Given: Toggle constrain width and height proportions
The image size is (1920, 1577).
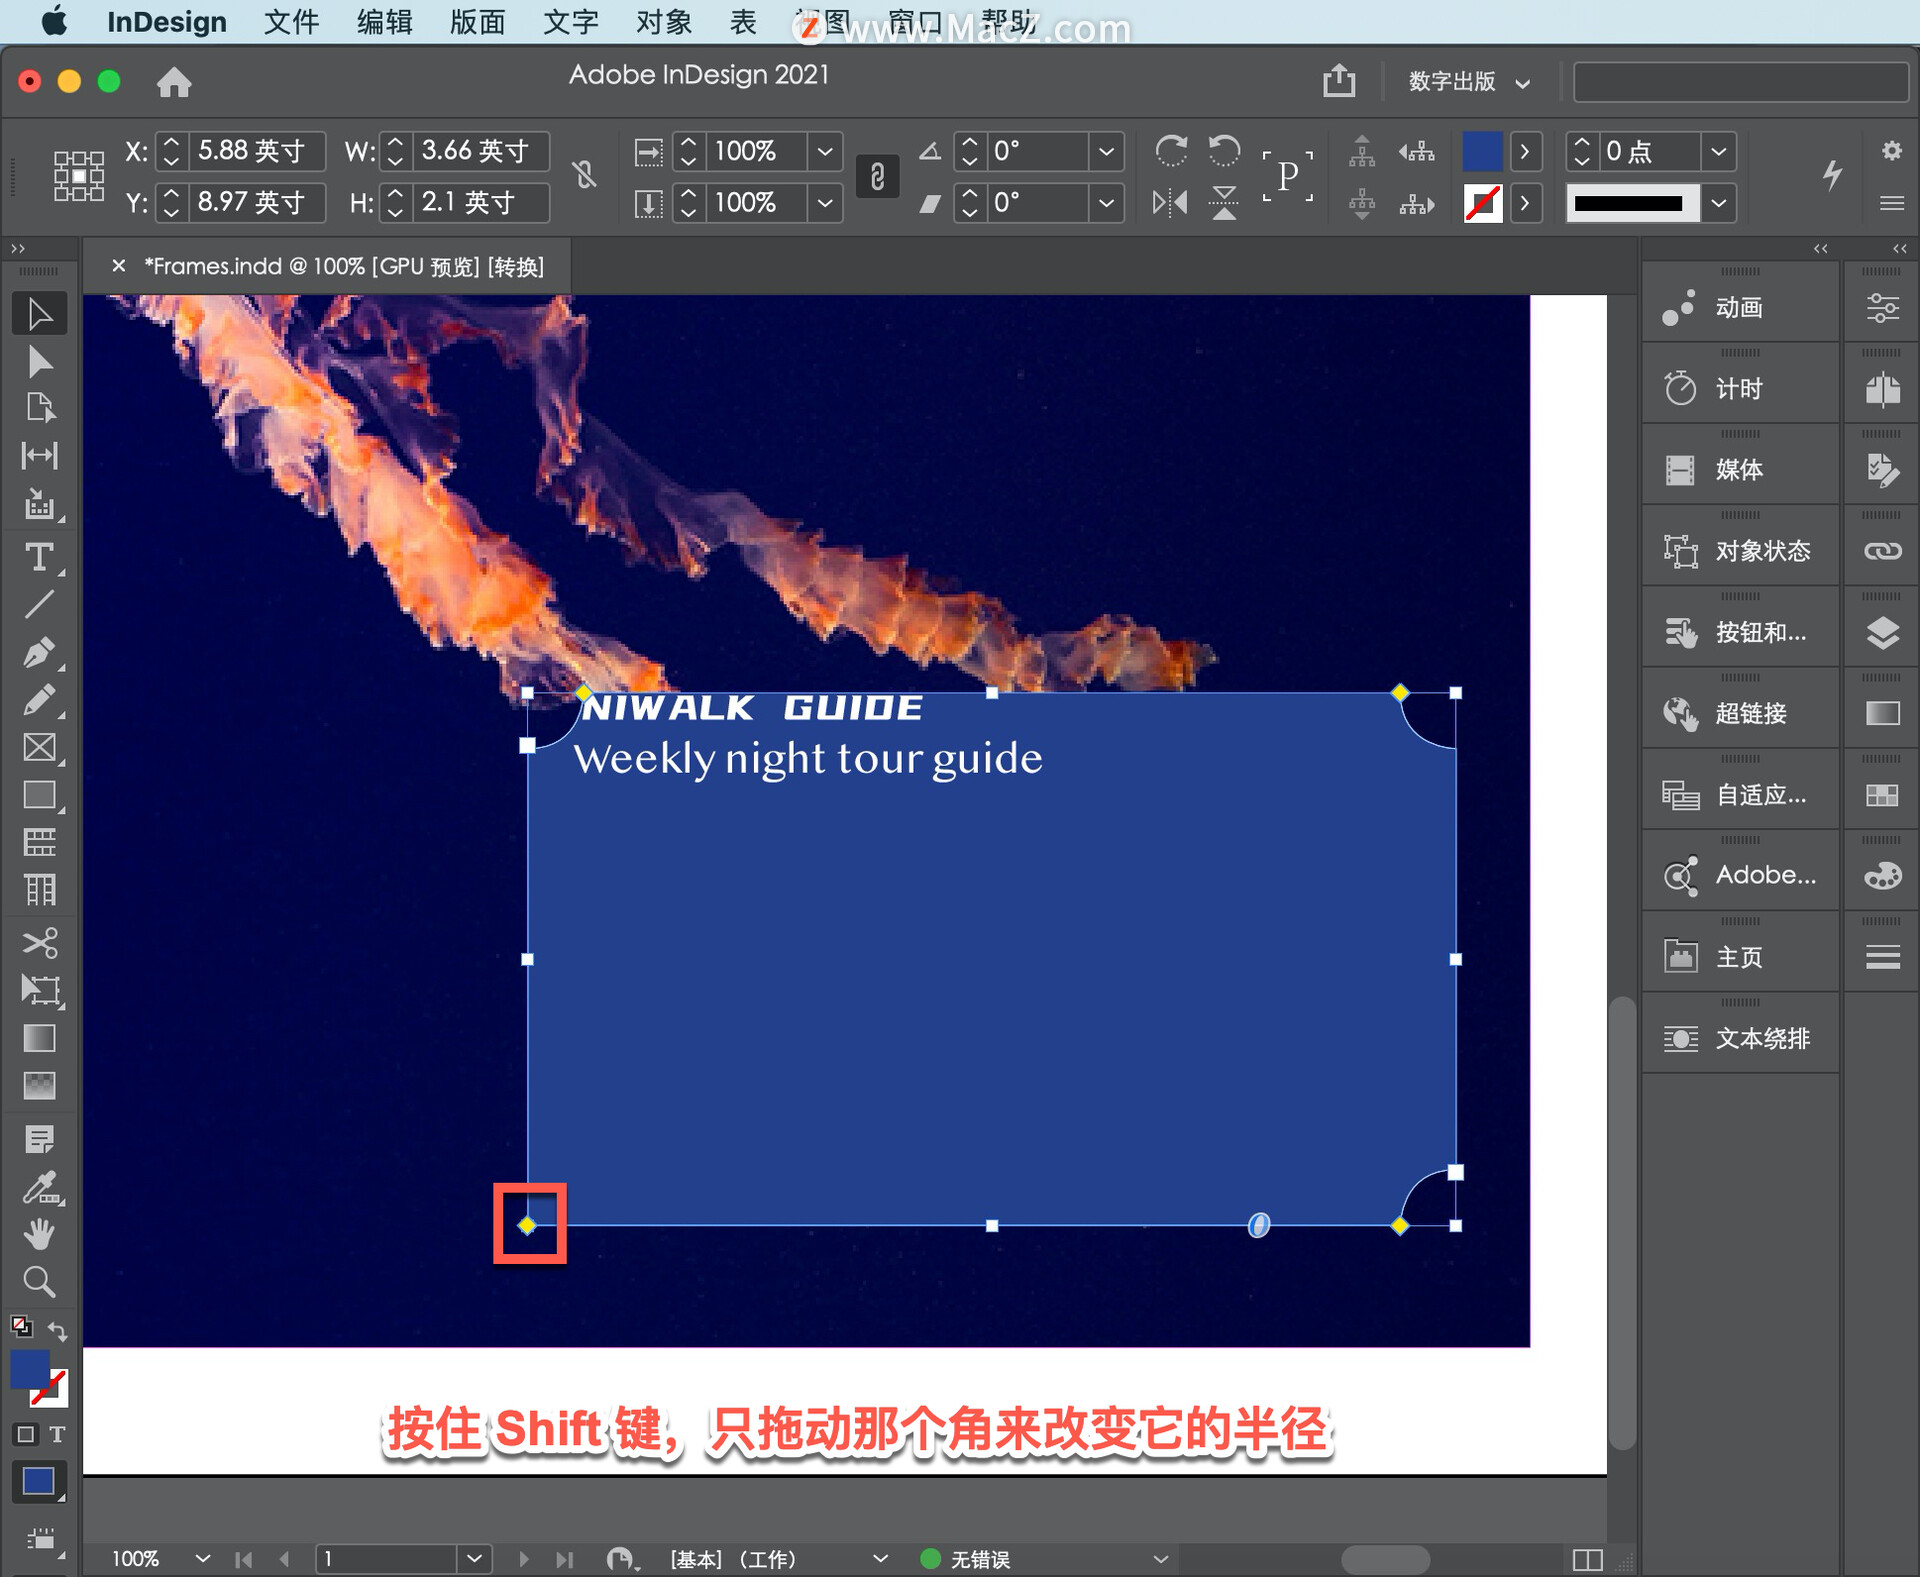Looking at the screenshot, I should 585,176.
